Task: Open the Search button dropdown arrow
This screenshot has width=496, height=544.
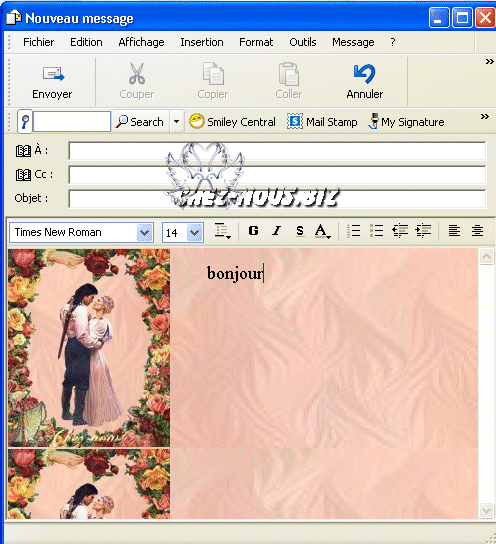Action: coord(177,121)
